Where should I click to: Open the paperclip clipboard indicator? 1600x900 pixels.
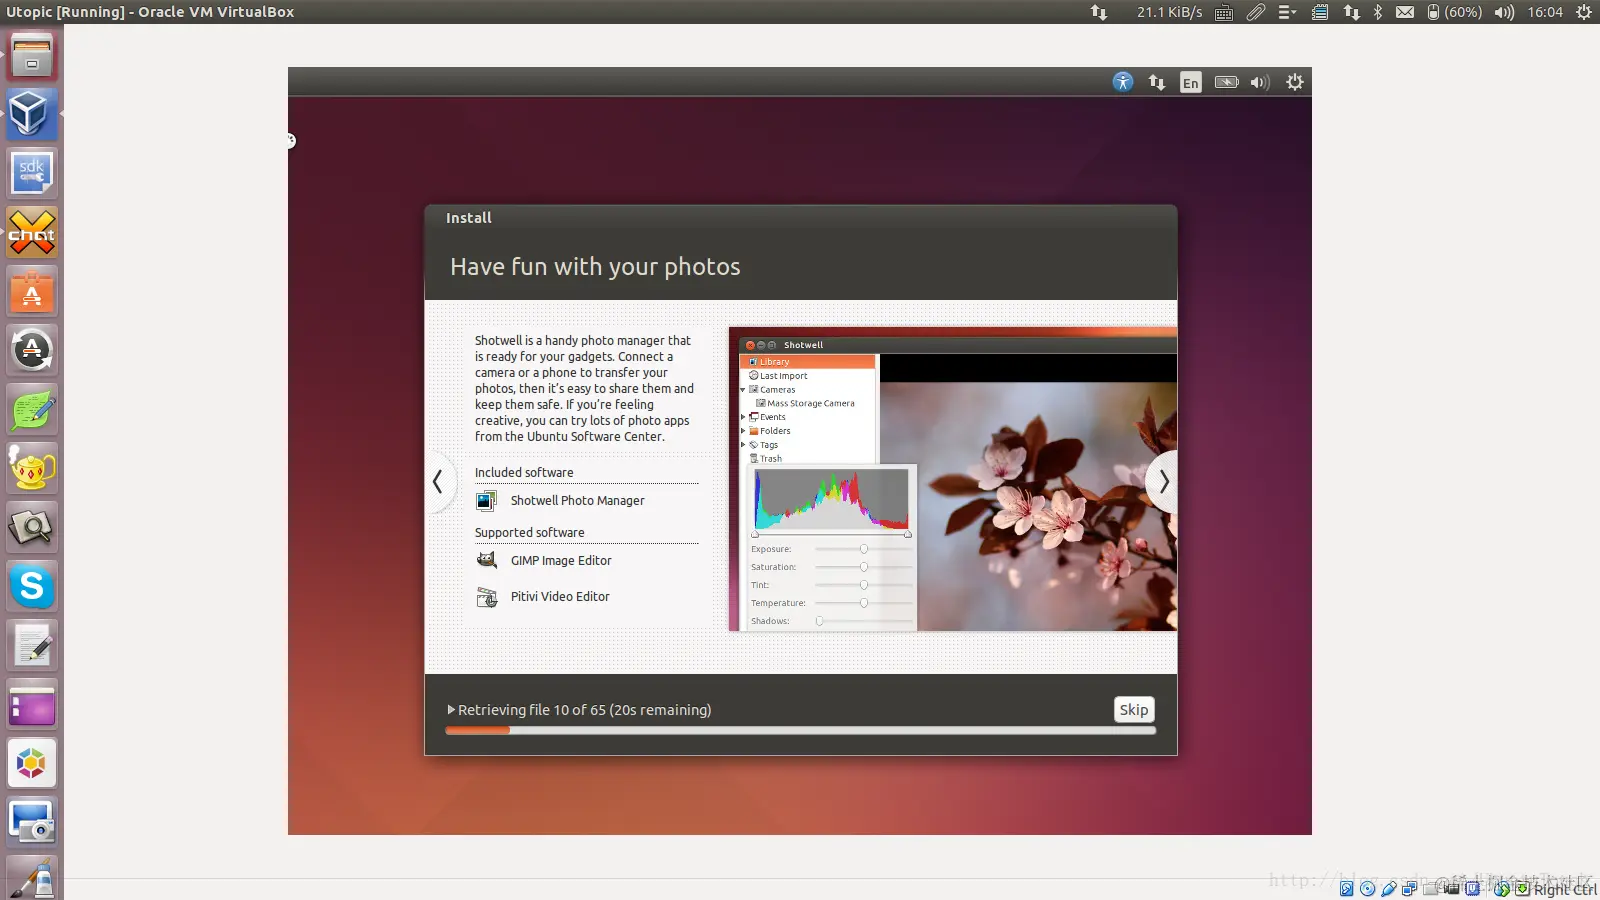coord(1256,12)
